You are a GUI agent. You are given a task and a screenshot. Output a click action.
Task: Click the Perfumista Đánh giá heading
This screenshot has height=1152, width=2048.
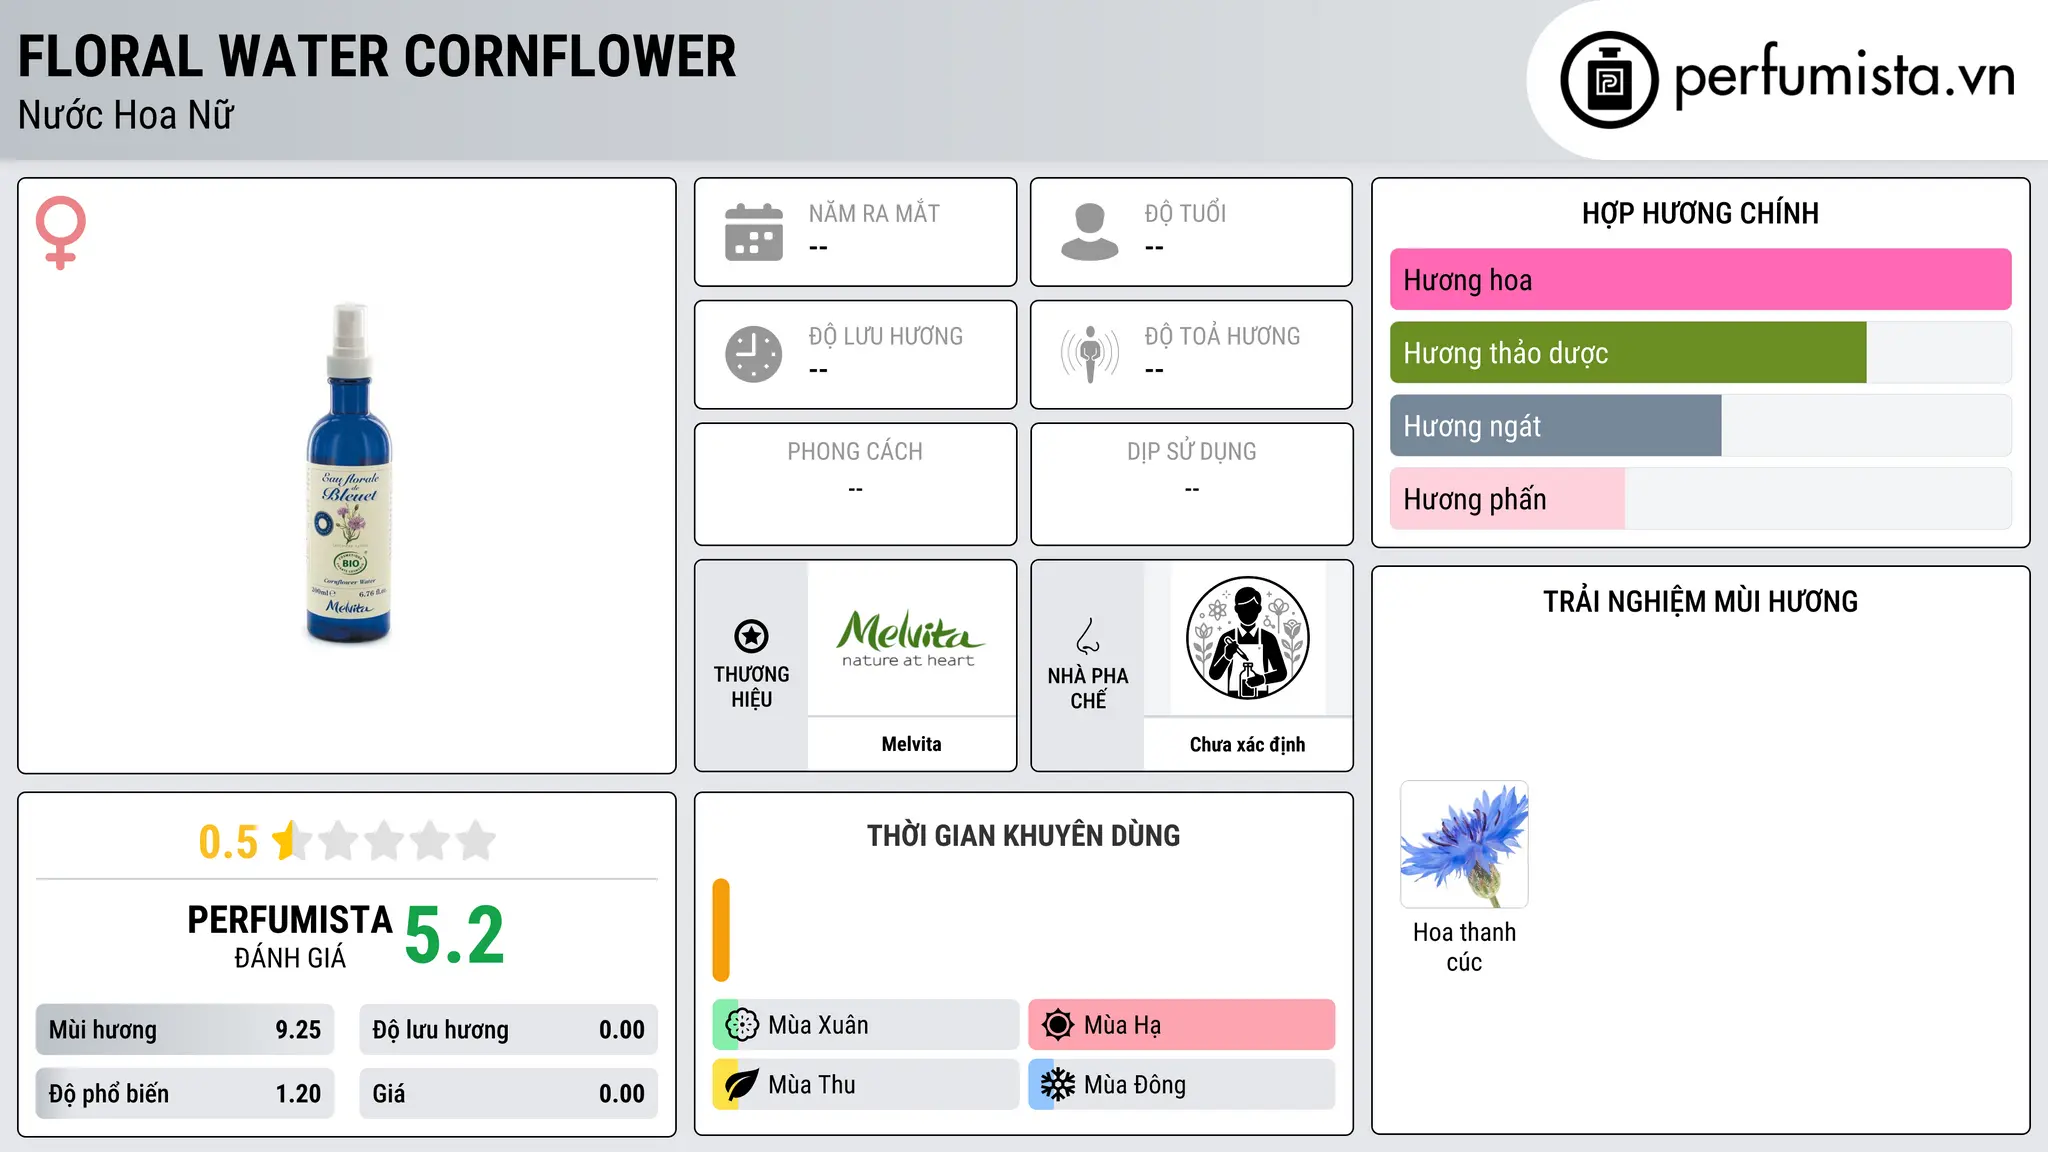click(290, 937)
